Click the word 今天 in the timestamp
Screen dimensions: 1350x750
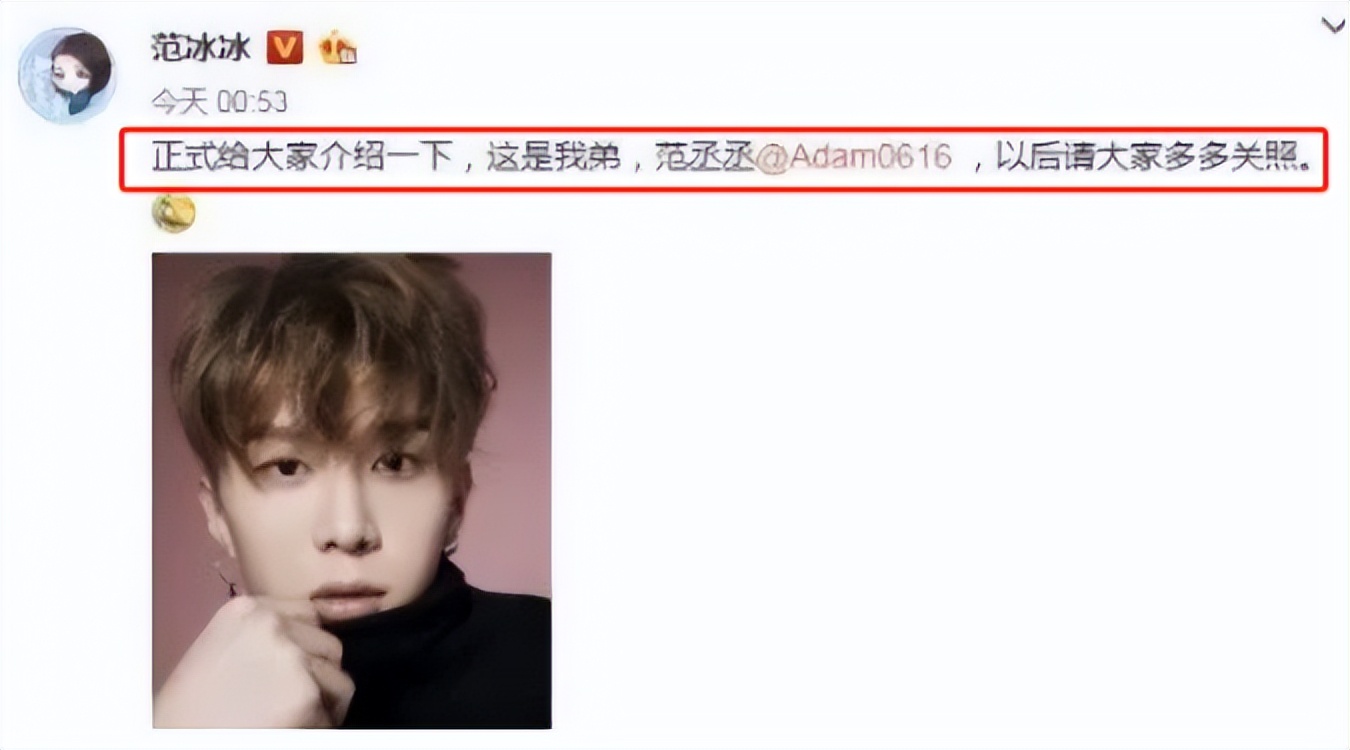click(180, 101)
